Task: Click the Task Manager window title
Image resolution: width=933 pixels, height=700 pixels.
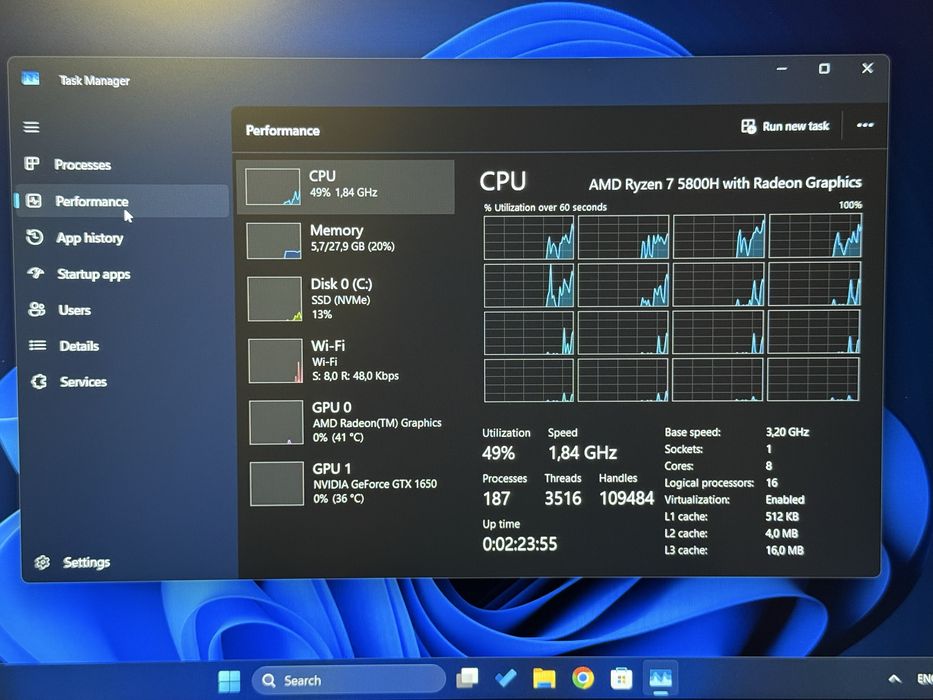Action: (94, 80)
